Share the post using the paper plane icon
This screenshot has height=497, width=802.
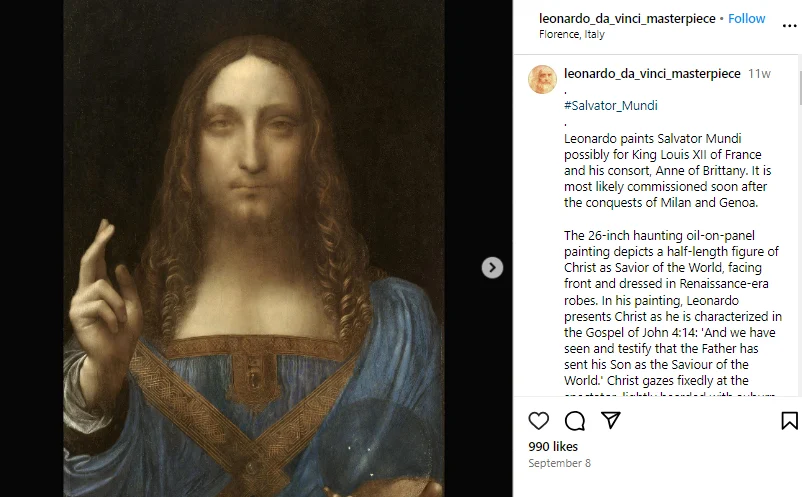[x=611, y=420]
